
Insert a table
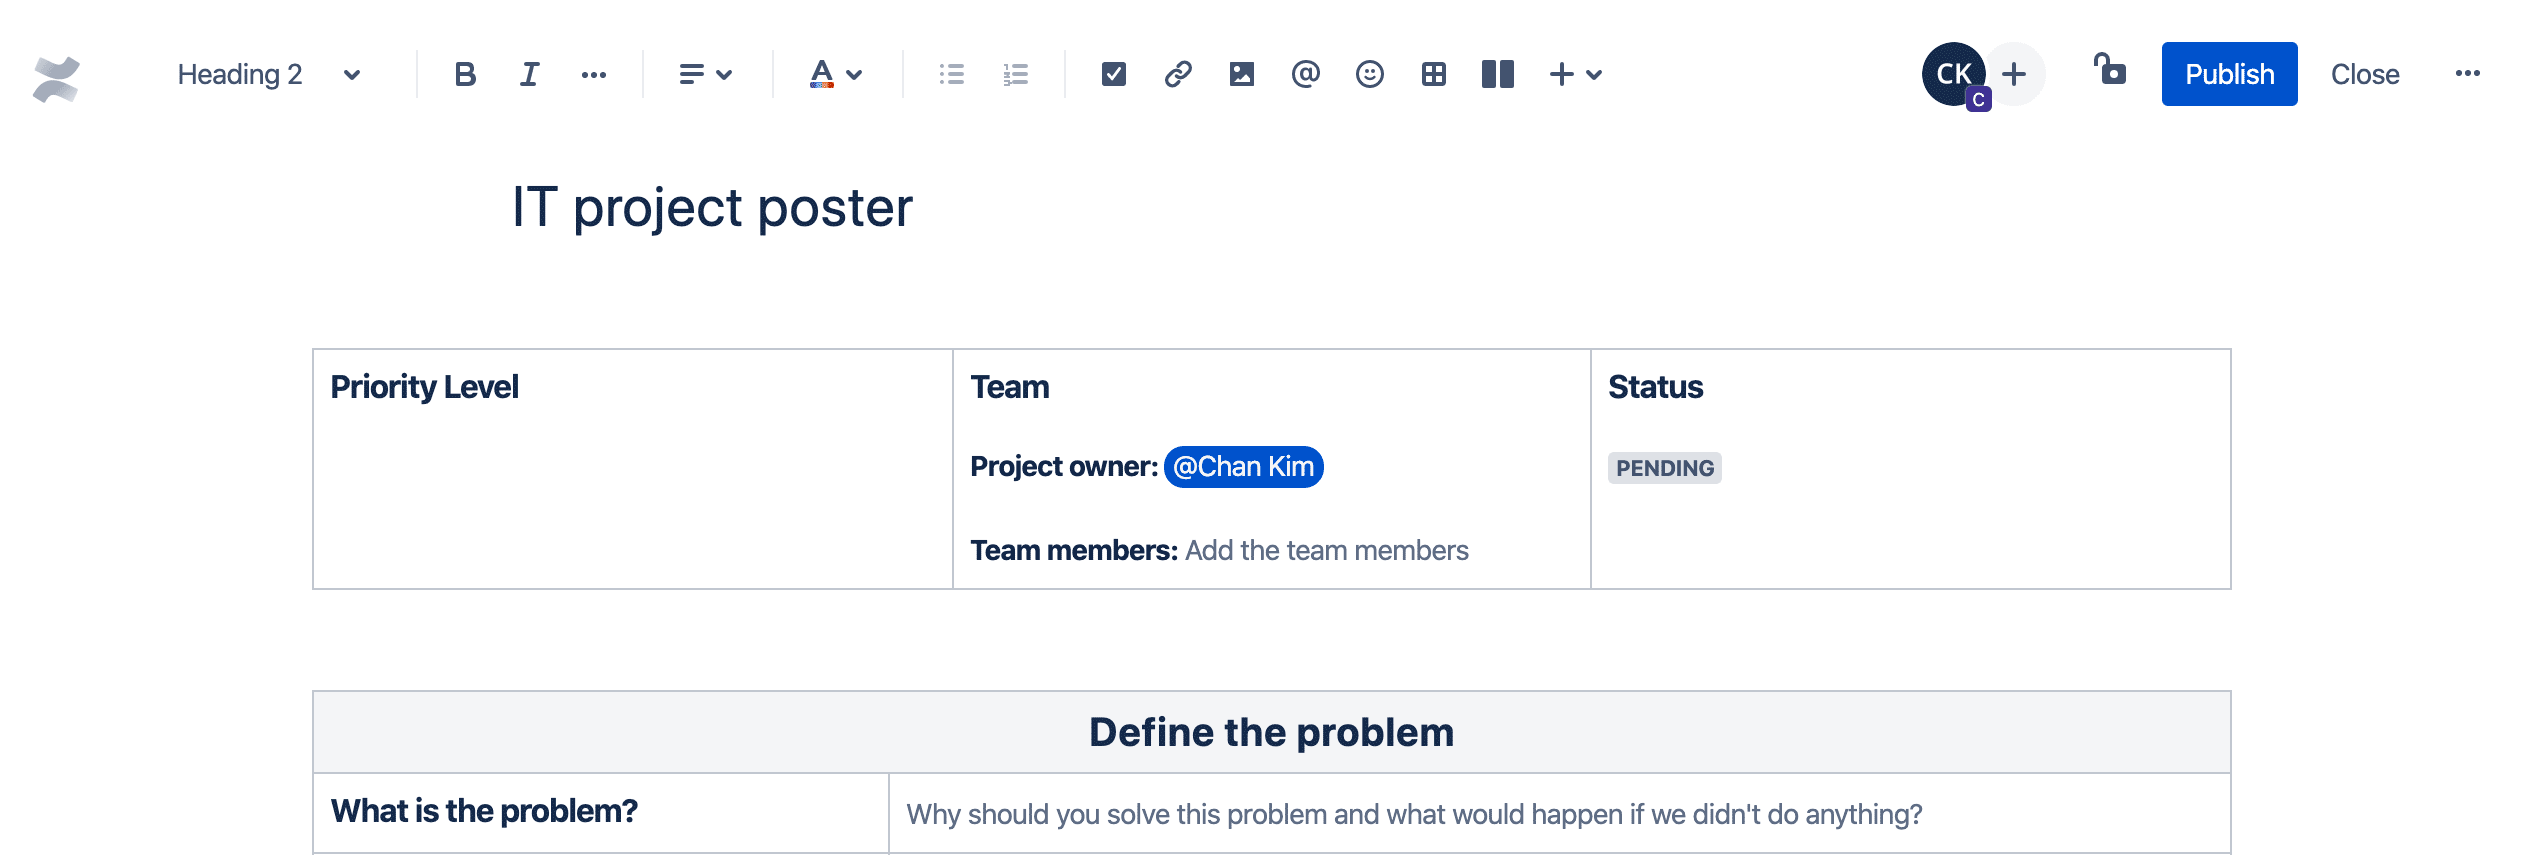click(x=1433, y=75)
